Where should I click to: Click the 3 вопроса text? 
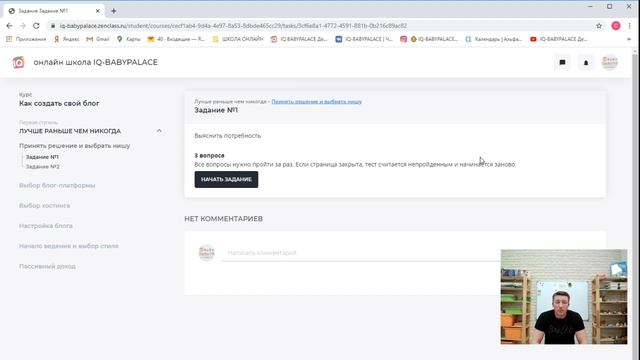209,156
